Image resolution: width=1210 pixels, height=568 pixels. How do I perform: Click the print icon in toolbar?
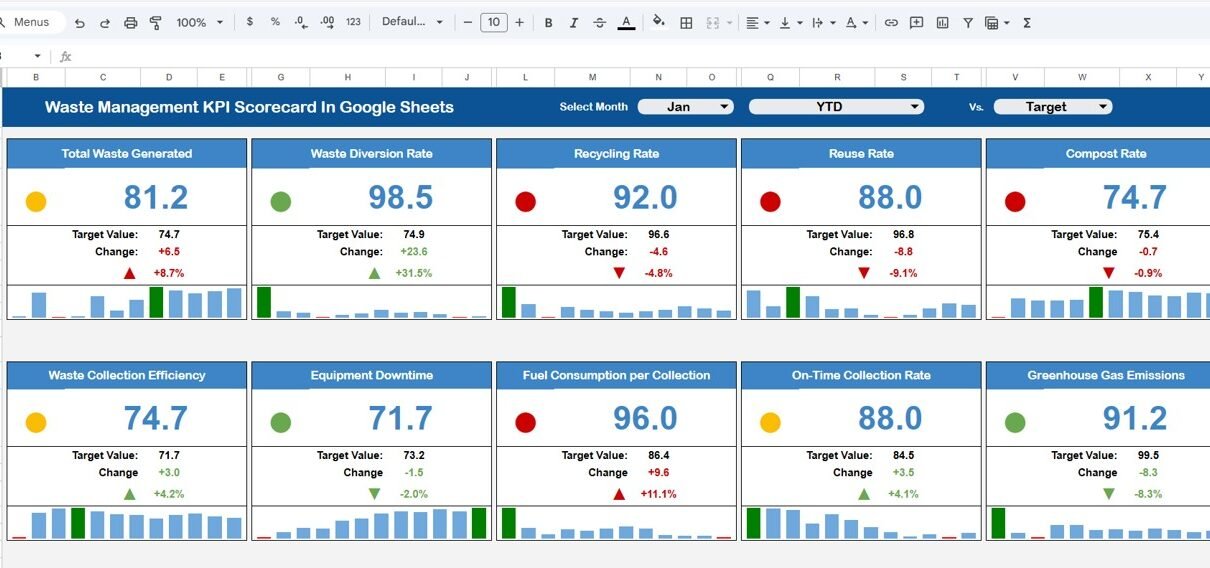pyautogui.click(x=131, y=22)
